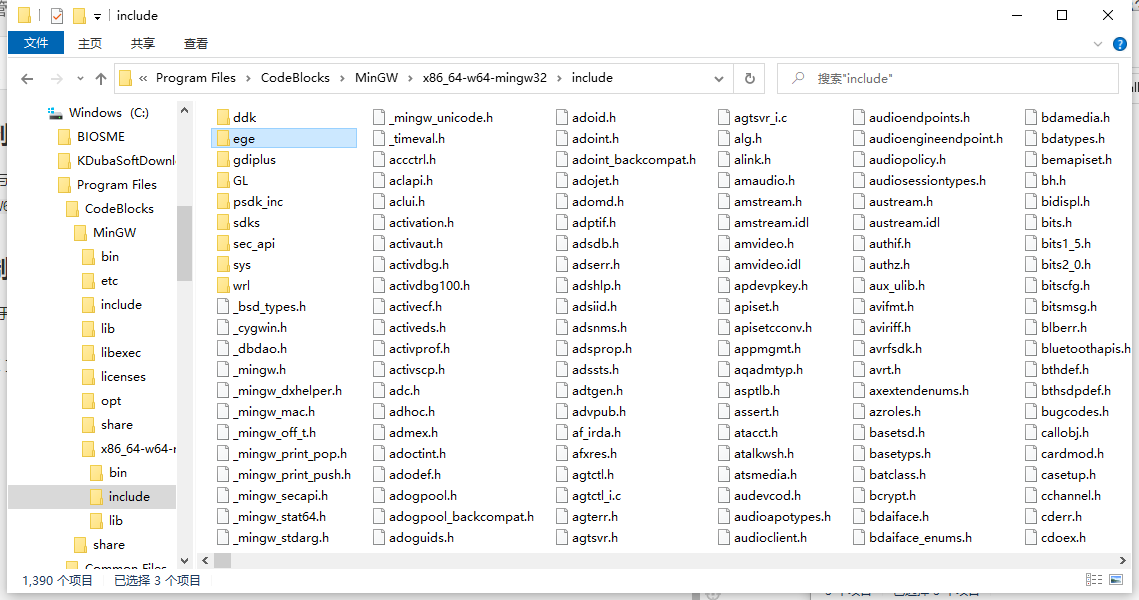Select the sys folder icon
Viewport: 1139px width, 600px height.
[223, 265]
